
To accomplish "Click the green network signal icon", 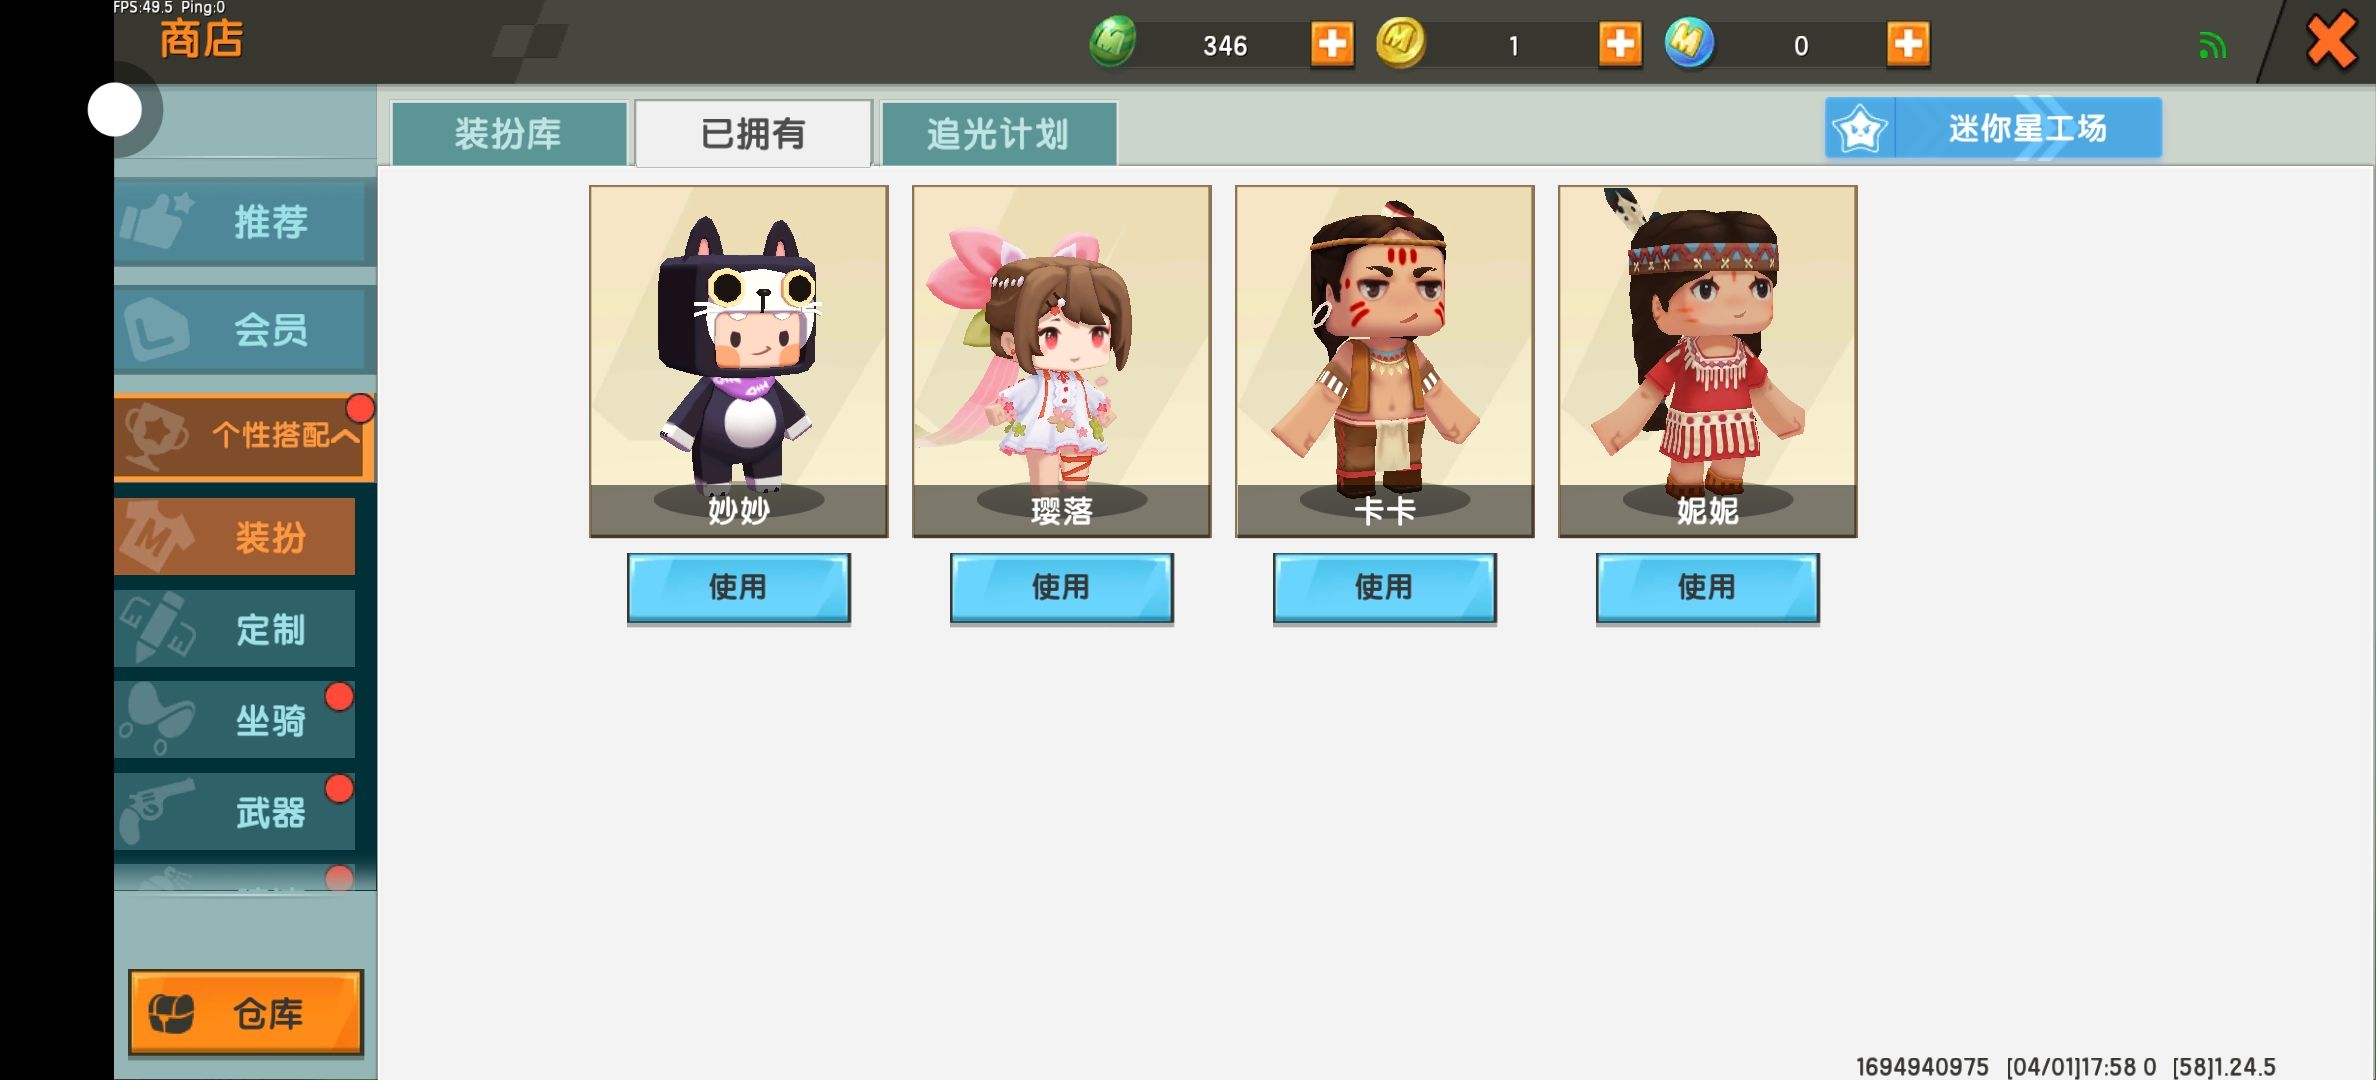I will click(x=2213, y=46).
